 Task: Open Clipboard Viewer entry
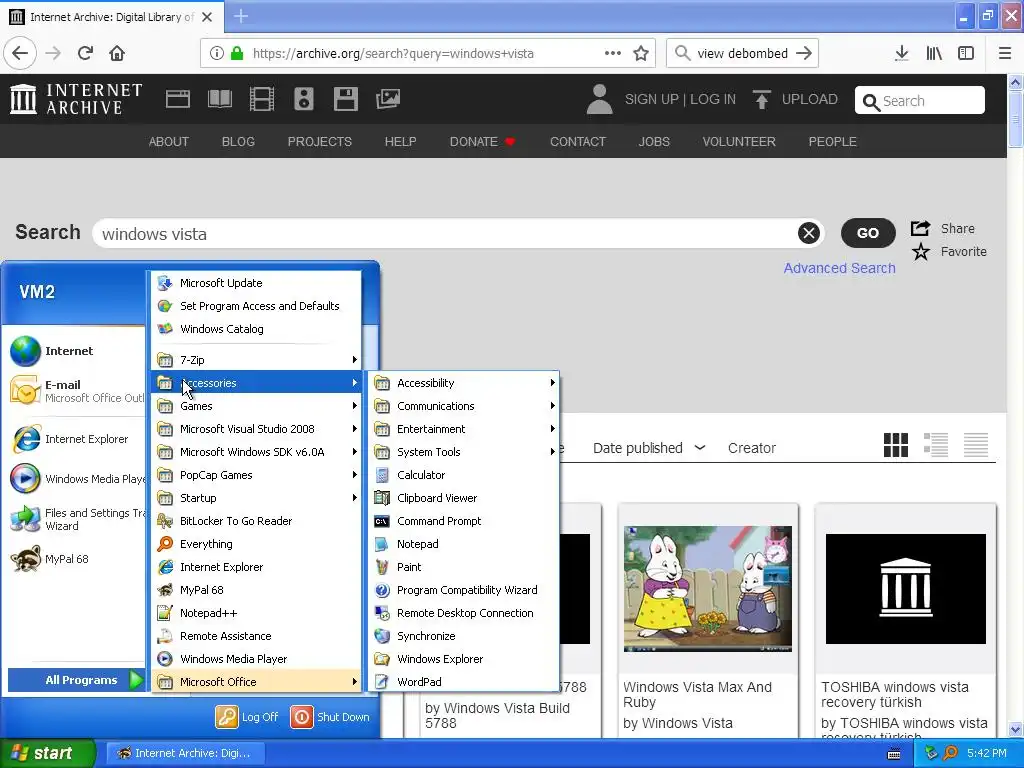pyautogui.click(x=463, y=498)
